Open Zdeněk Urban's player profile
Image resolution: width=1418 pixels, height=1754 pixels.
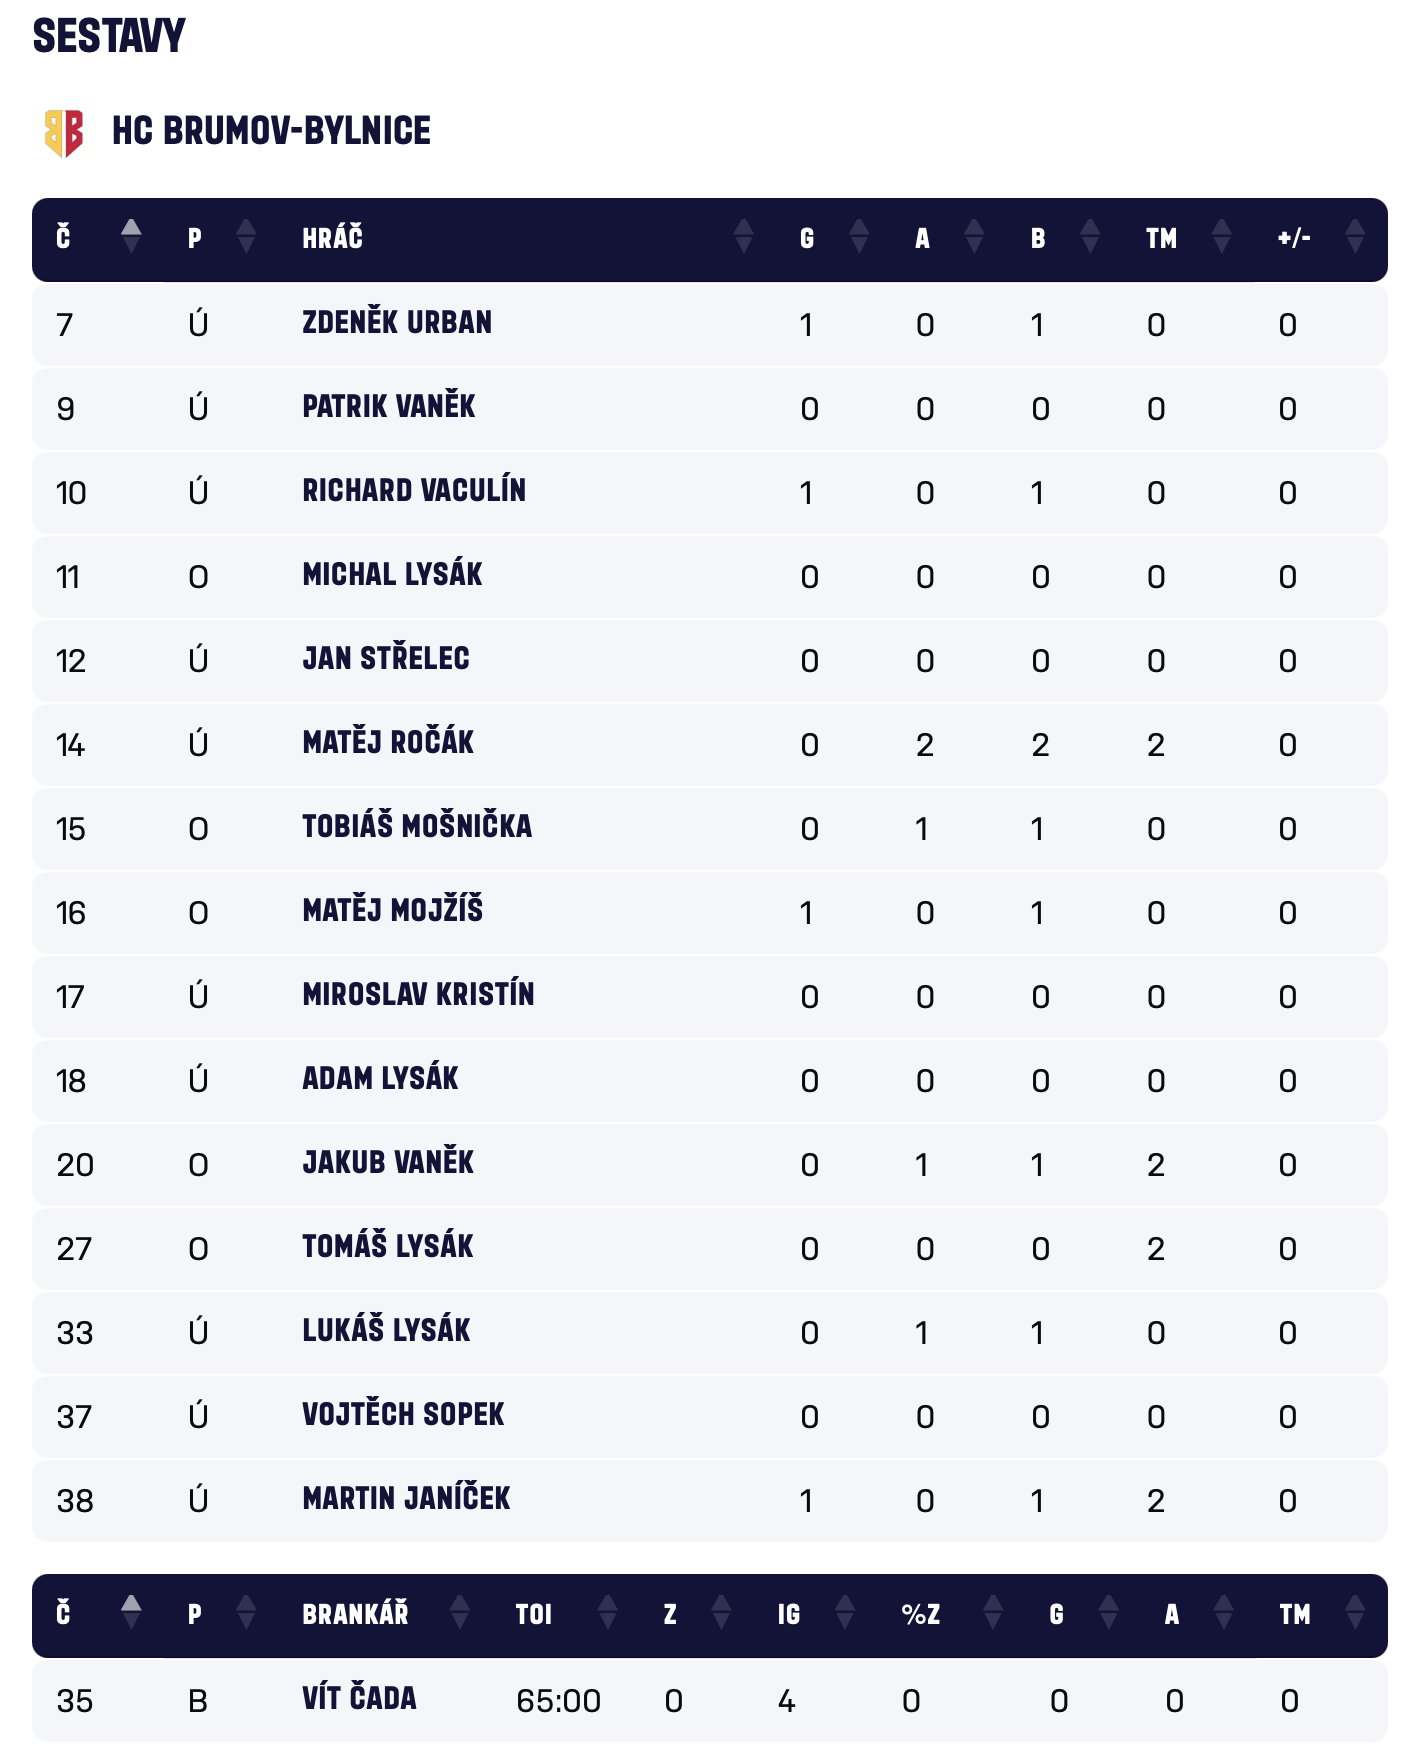tap(397, 323)
